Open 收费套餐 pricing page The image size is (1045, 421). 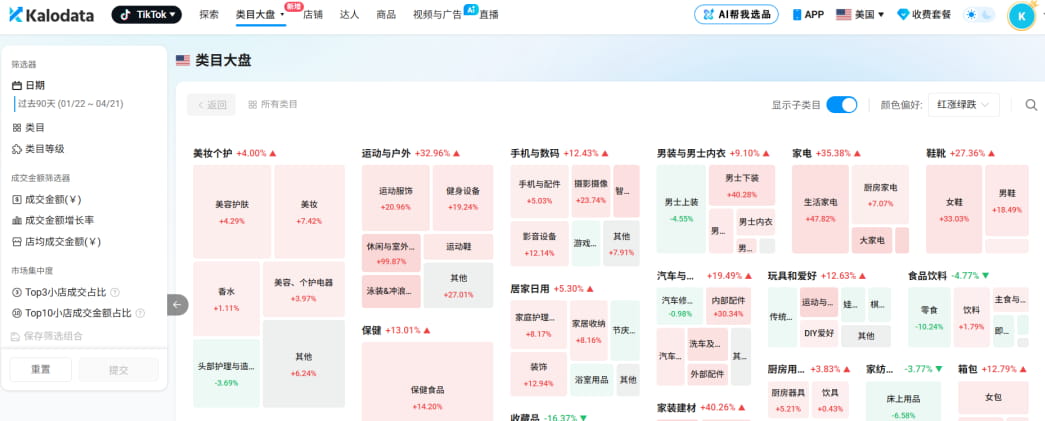[x=924, y=14]
